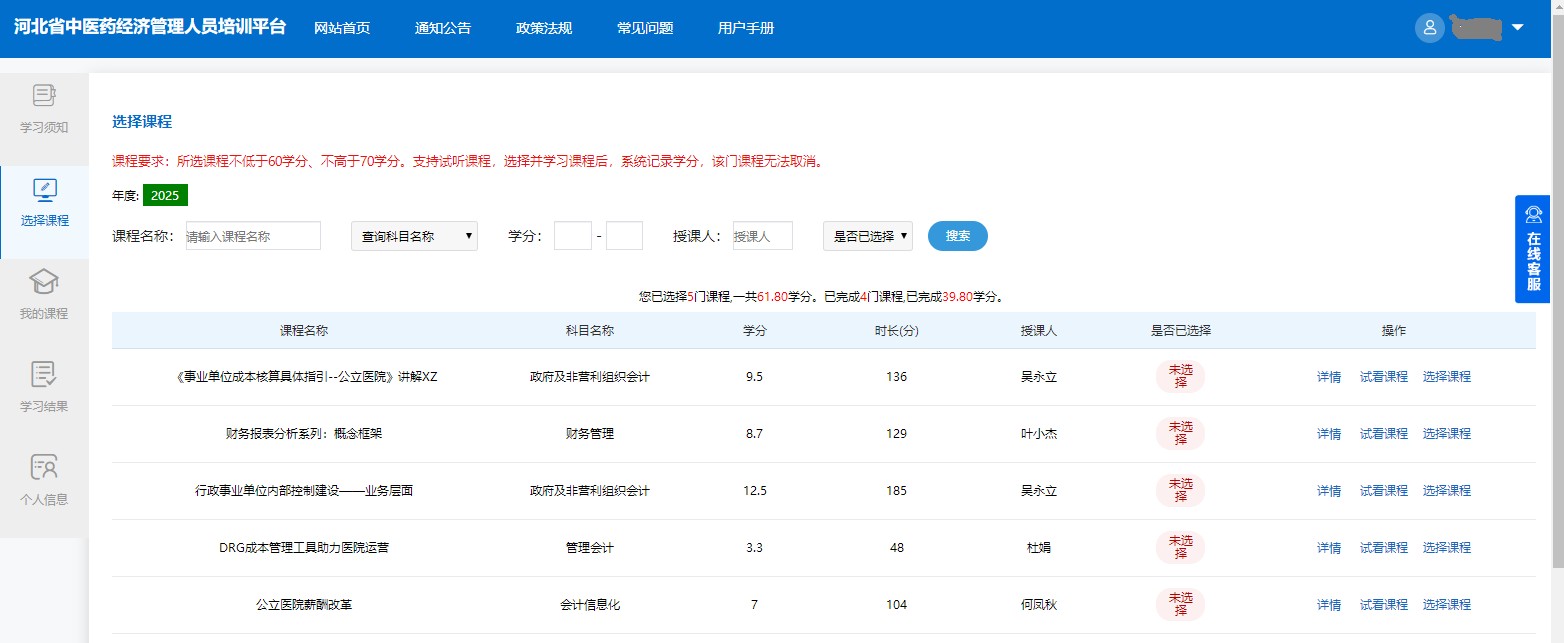This screenshot has height=643, width=1564.
Task: Browse 政策法规 in the top menu
Action: pos(543,27)
